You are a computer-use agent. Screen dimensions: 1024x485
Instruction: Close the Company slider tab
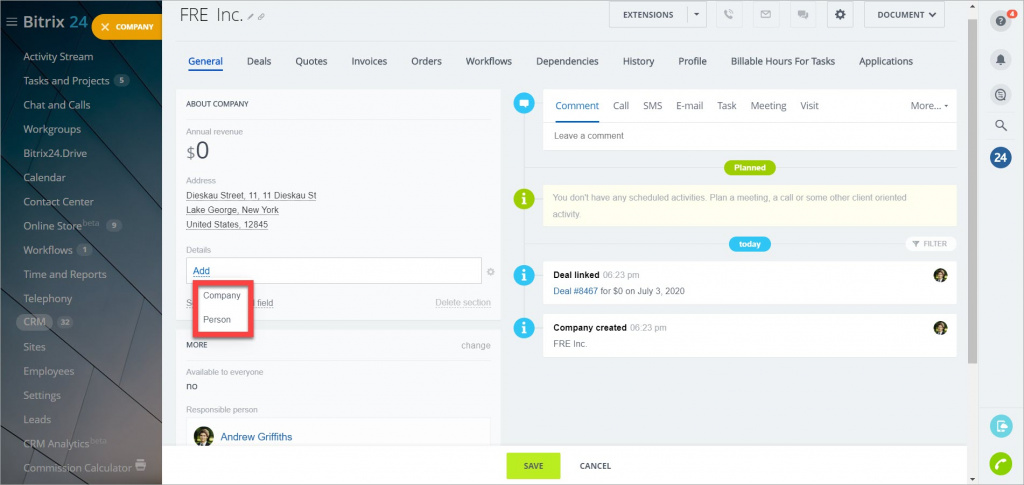105,27
